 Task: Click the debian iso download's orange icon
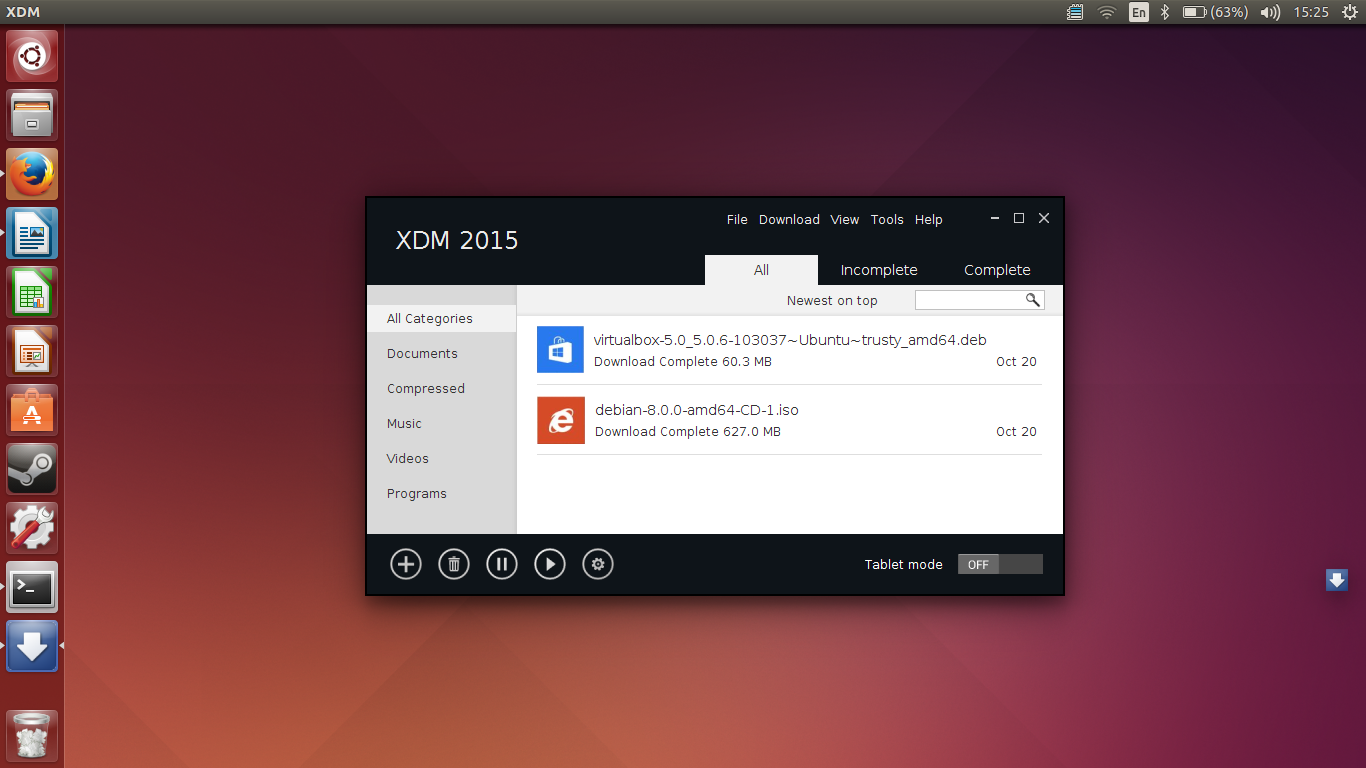560,420
